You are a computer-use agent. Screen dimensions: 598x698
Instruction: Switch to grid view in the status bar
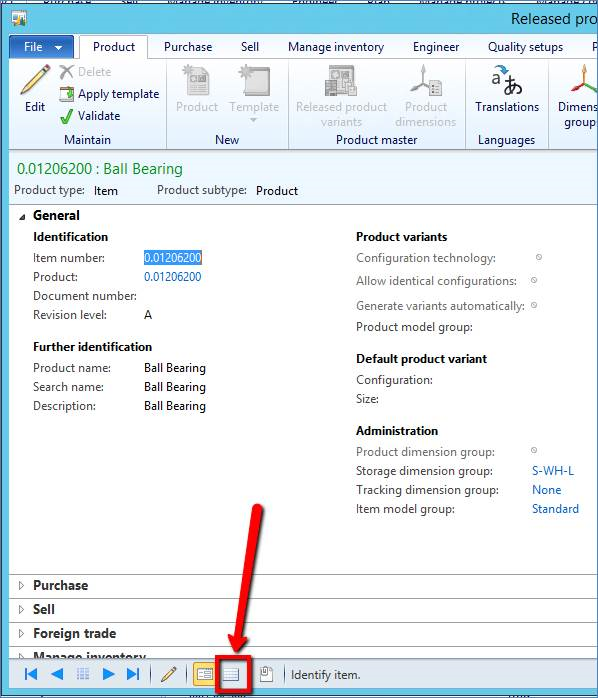coord(231,675)
